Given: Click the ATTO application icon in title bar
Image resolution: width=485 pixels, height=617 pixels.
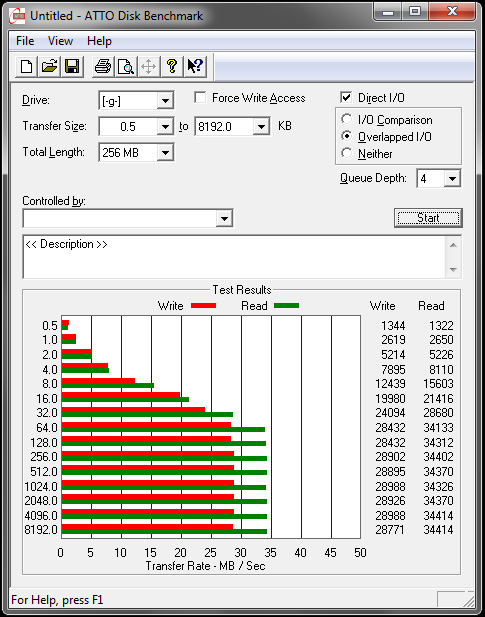Looking at the screenshot, I should [17, 16].
